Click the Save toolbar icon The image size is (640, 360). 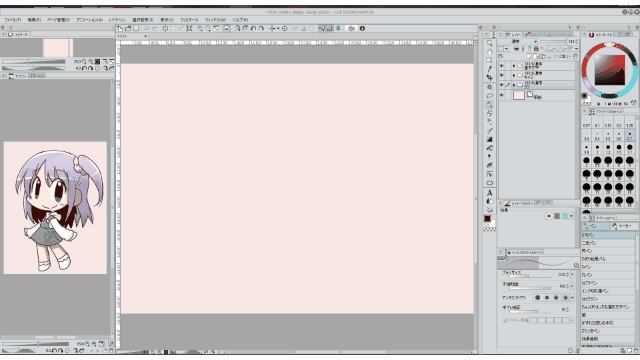pyautogui.click(x=136, y=29)
